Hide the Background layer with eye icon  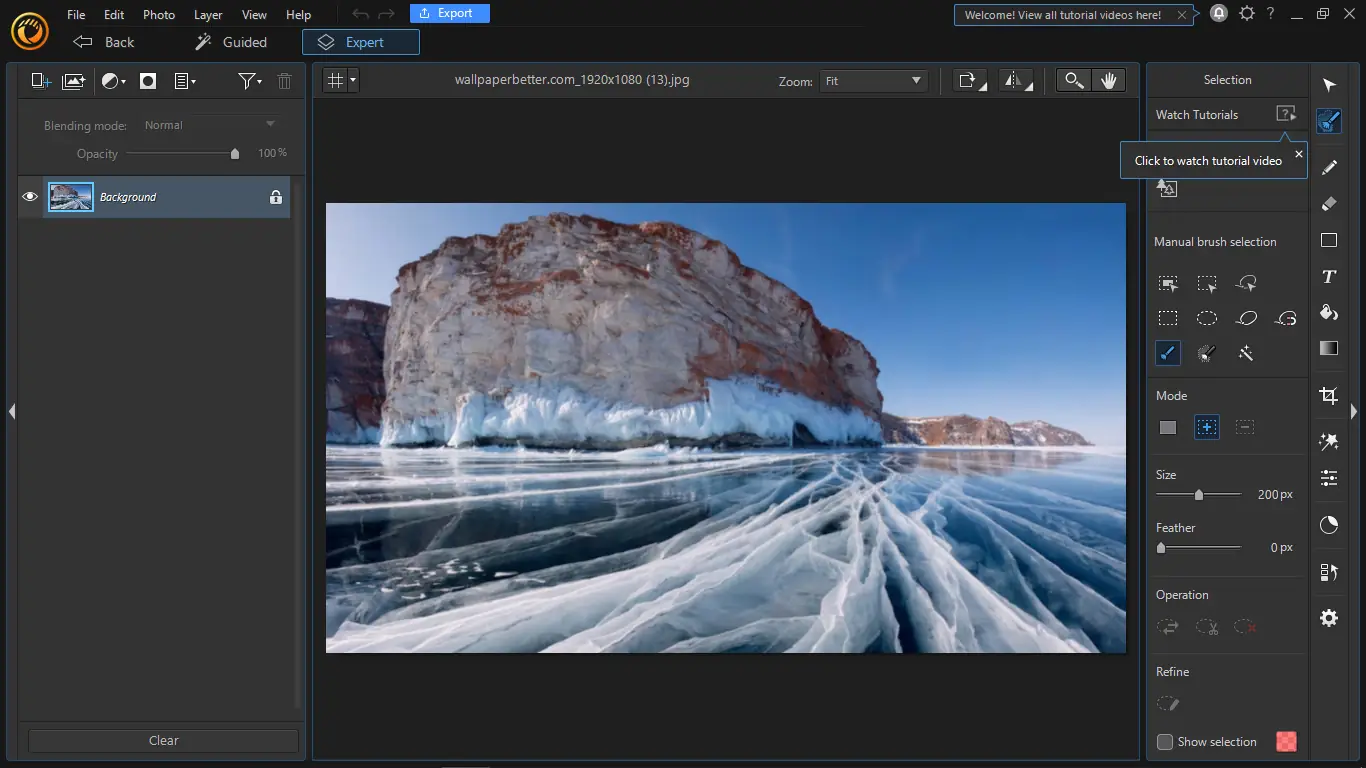coord(30,197)
